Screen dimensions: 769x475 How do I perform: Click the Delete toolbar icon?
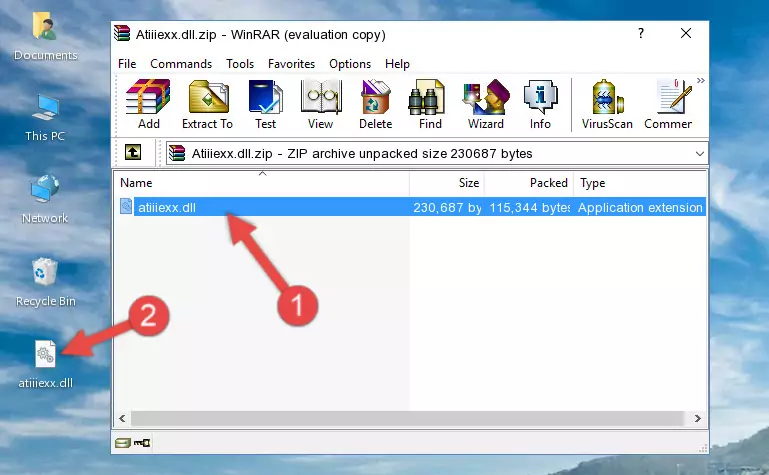(375, 104)
